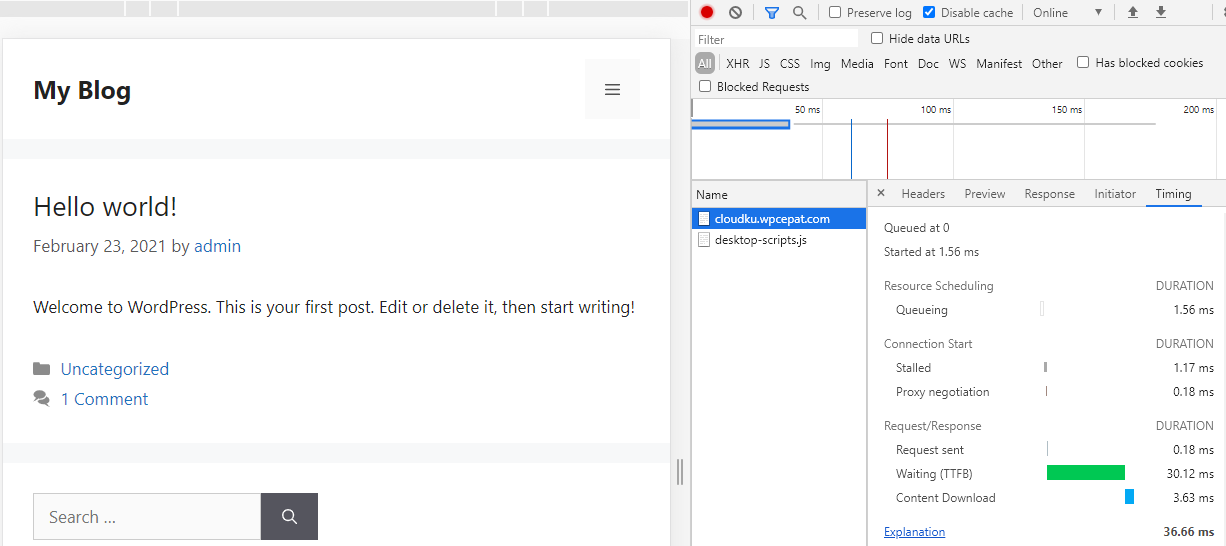Clear the network log

click(735, 13)
